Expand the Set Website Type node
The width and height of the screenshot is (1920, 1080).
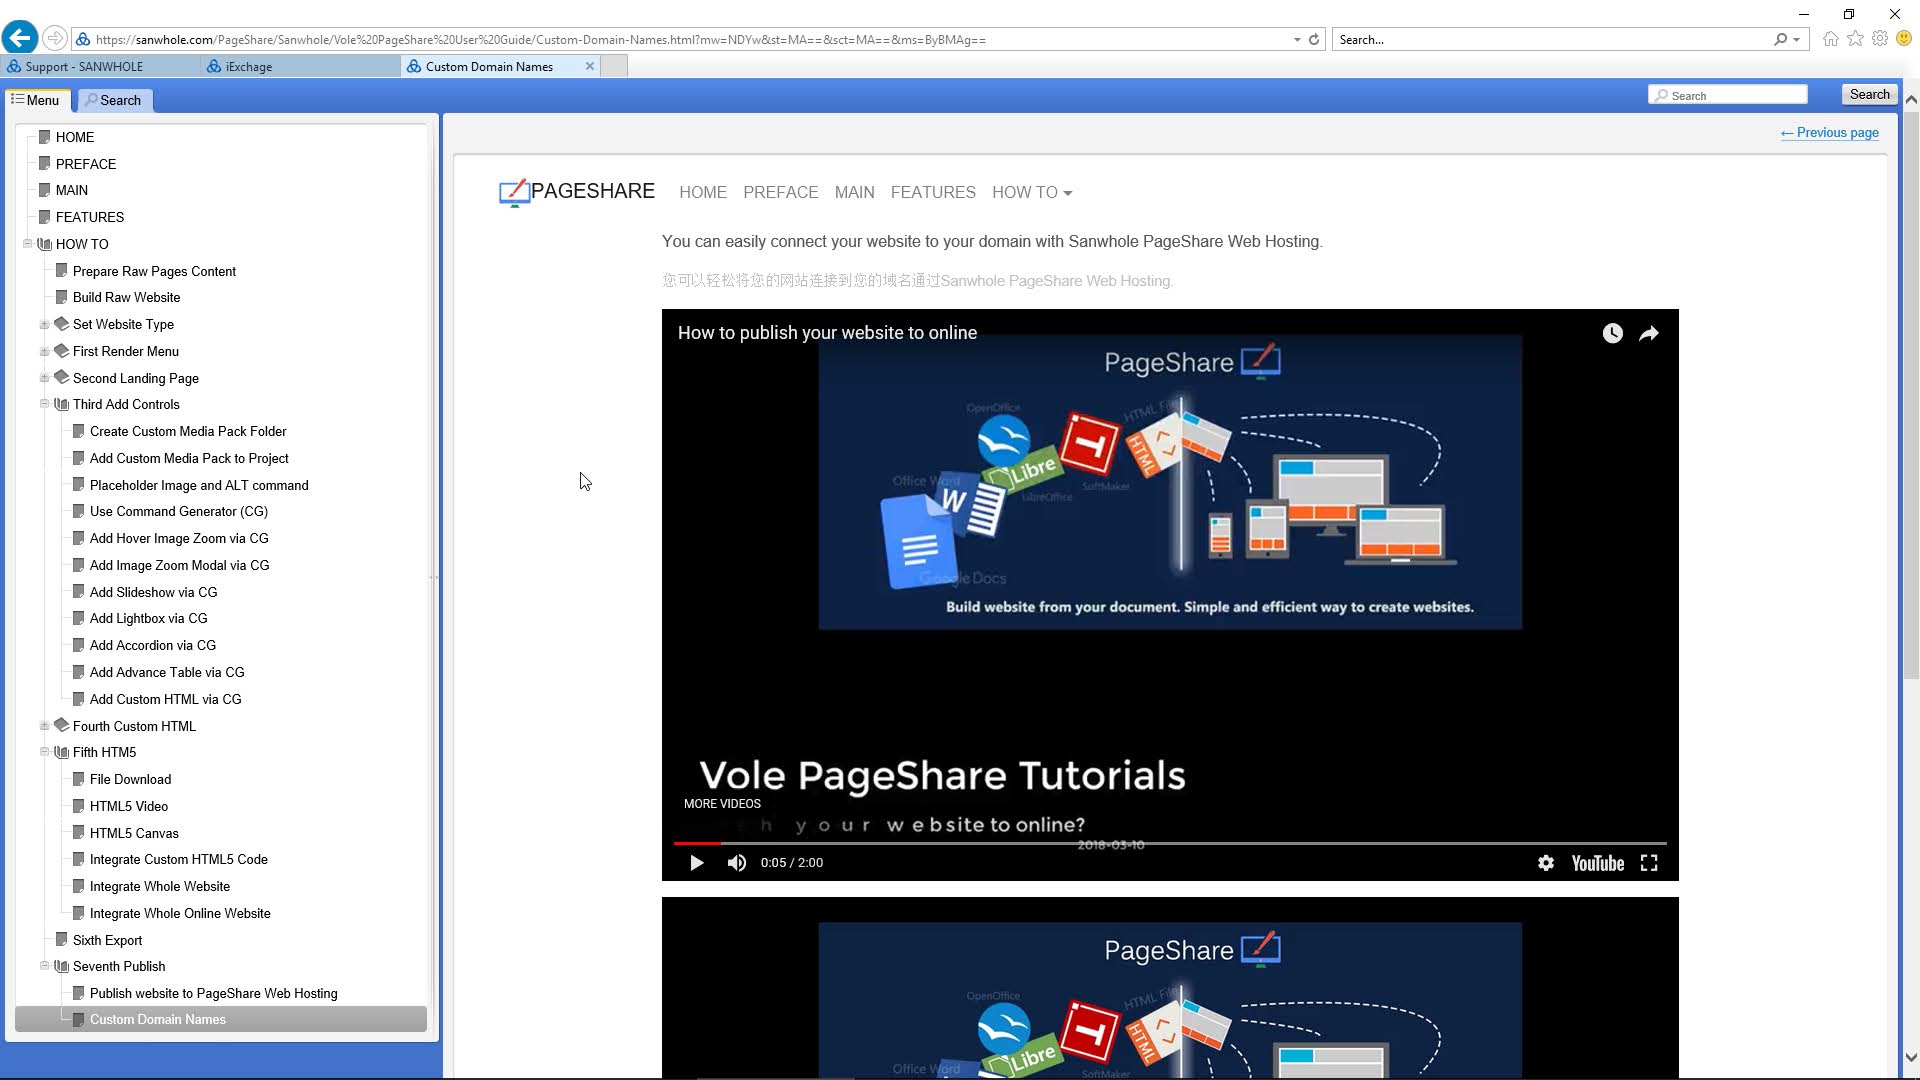[44, 325]
